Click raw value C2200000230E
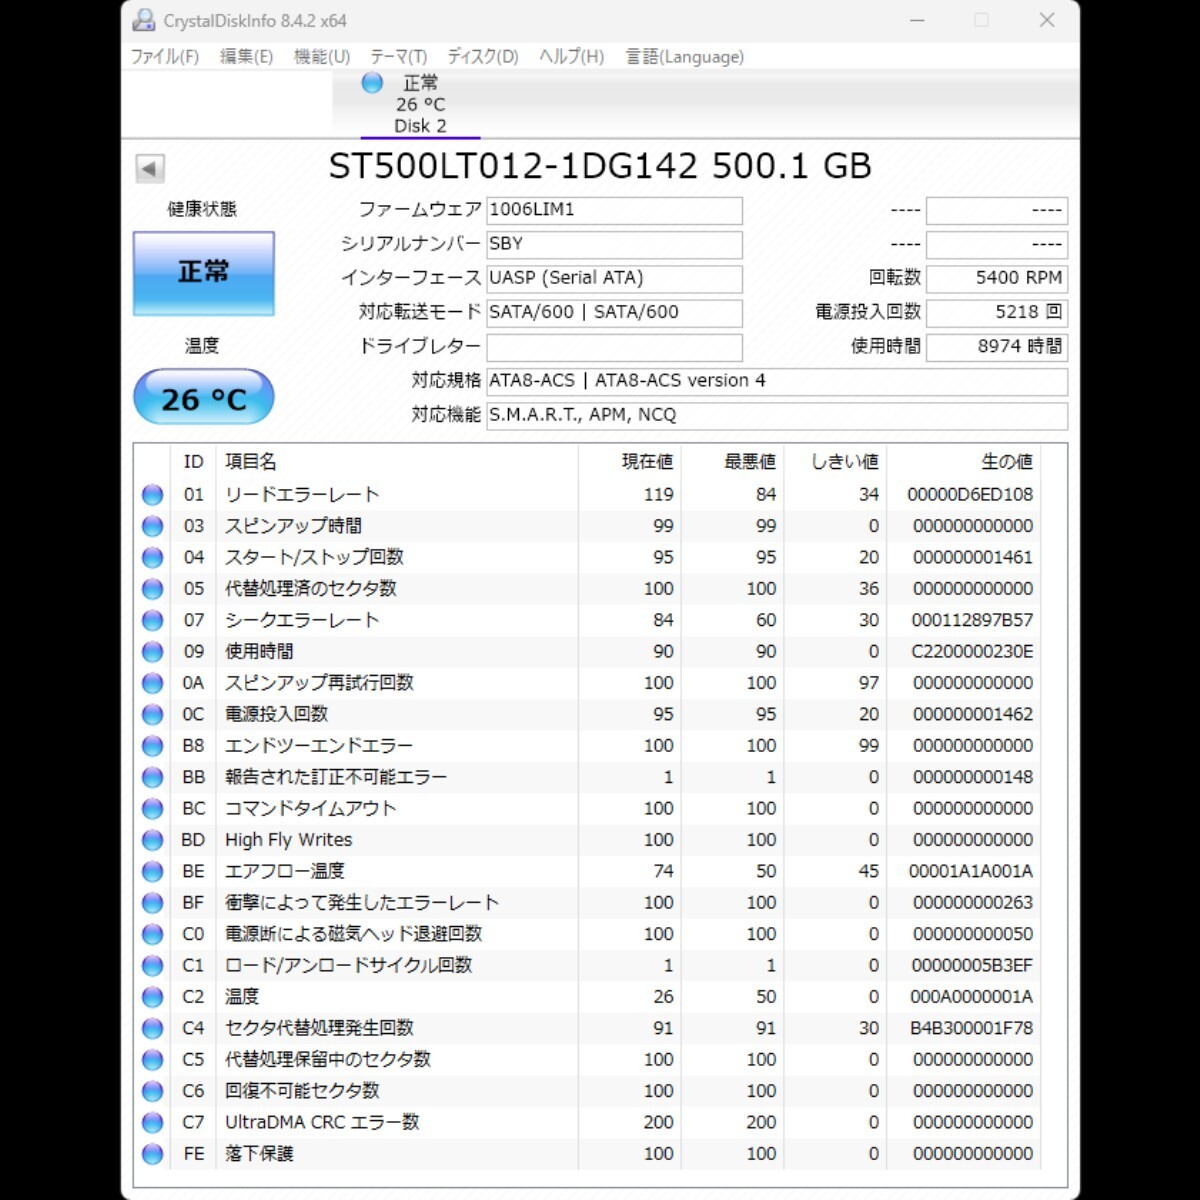 click(x=972, y=652)
